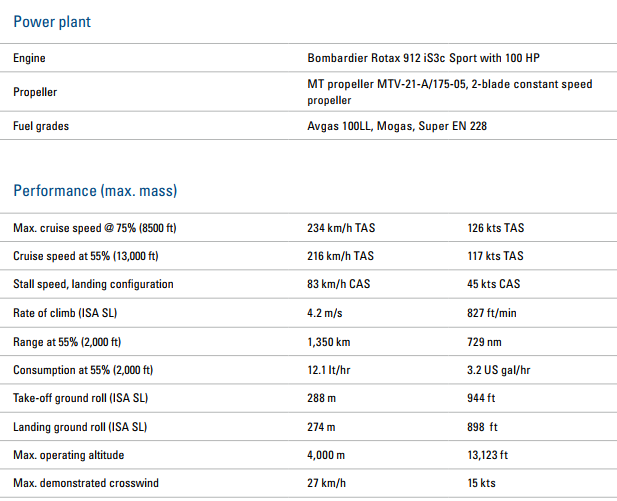Click the 117 kts TAS cruise value
Screen dimensions: 617x501
pyautogui.click(x=495, y=256)
